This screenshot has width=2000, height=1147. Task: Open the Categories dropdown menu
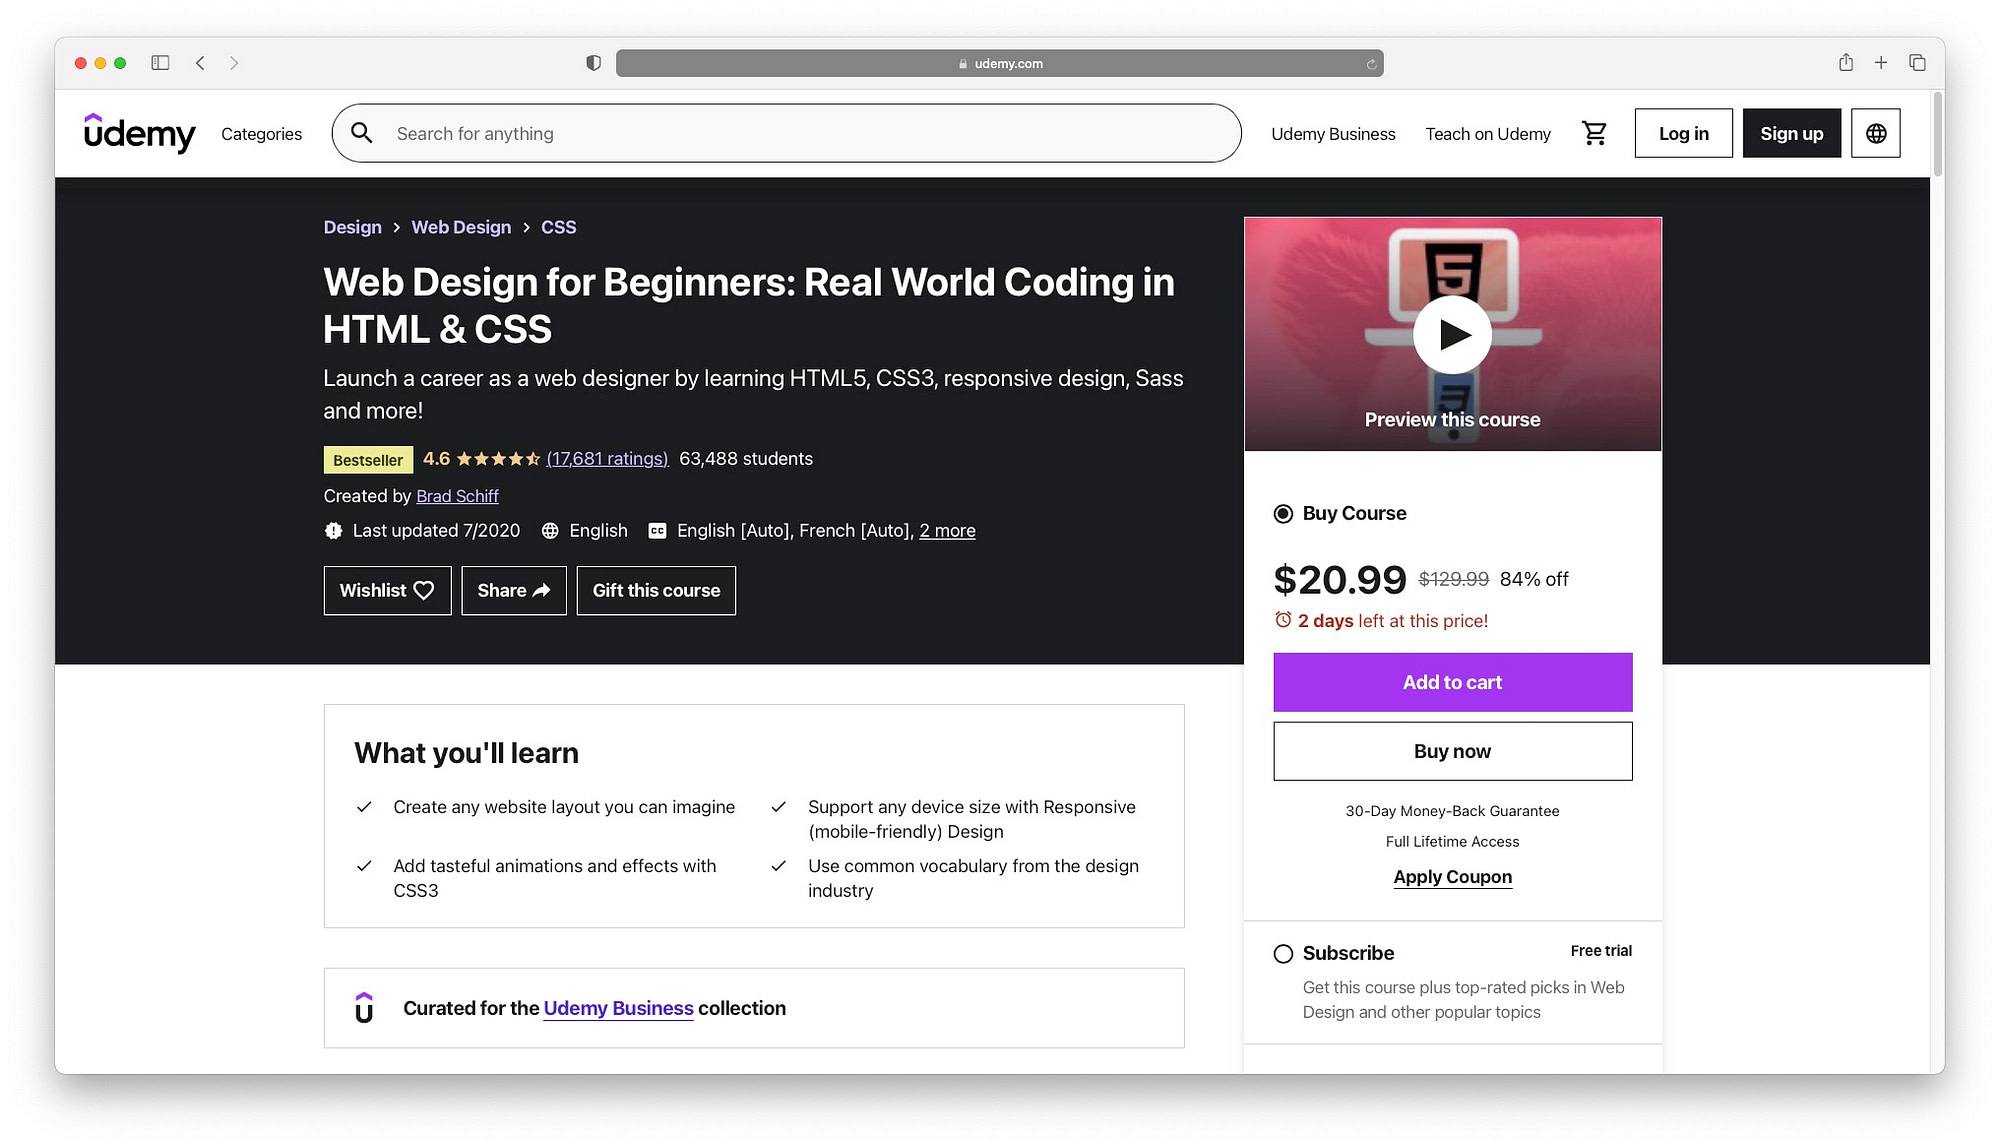click(x=261, y=134)
